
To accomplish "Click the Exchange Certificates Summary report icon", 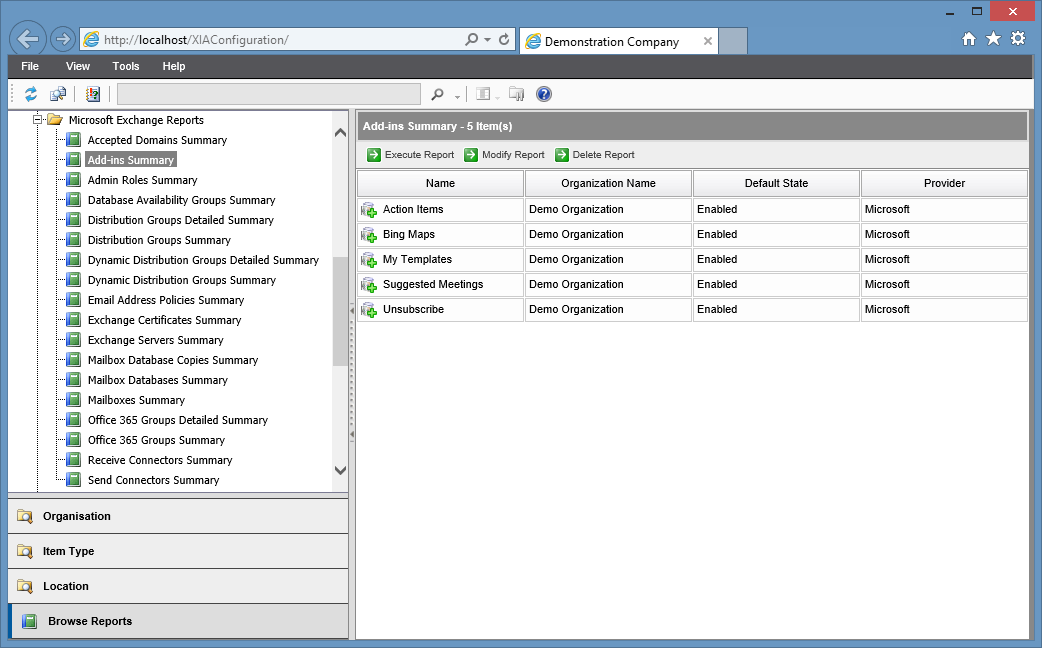I will click(74, 320).
